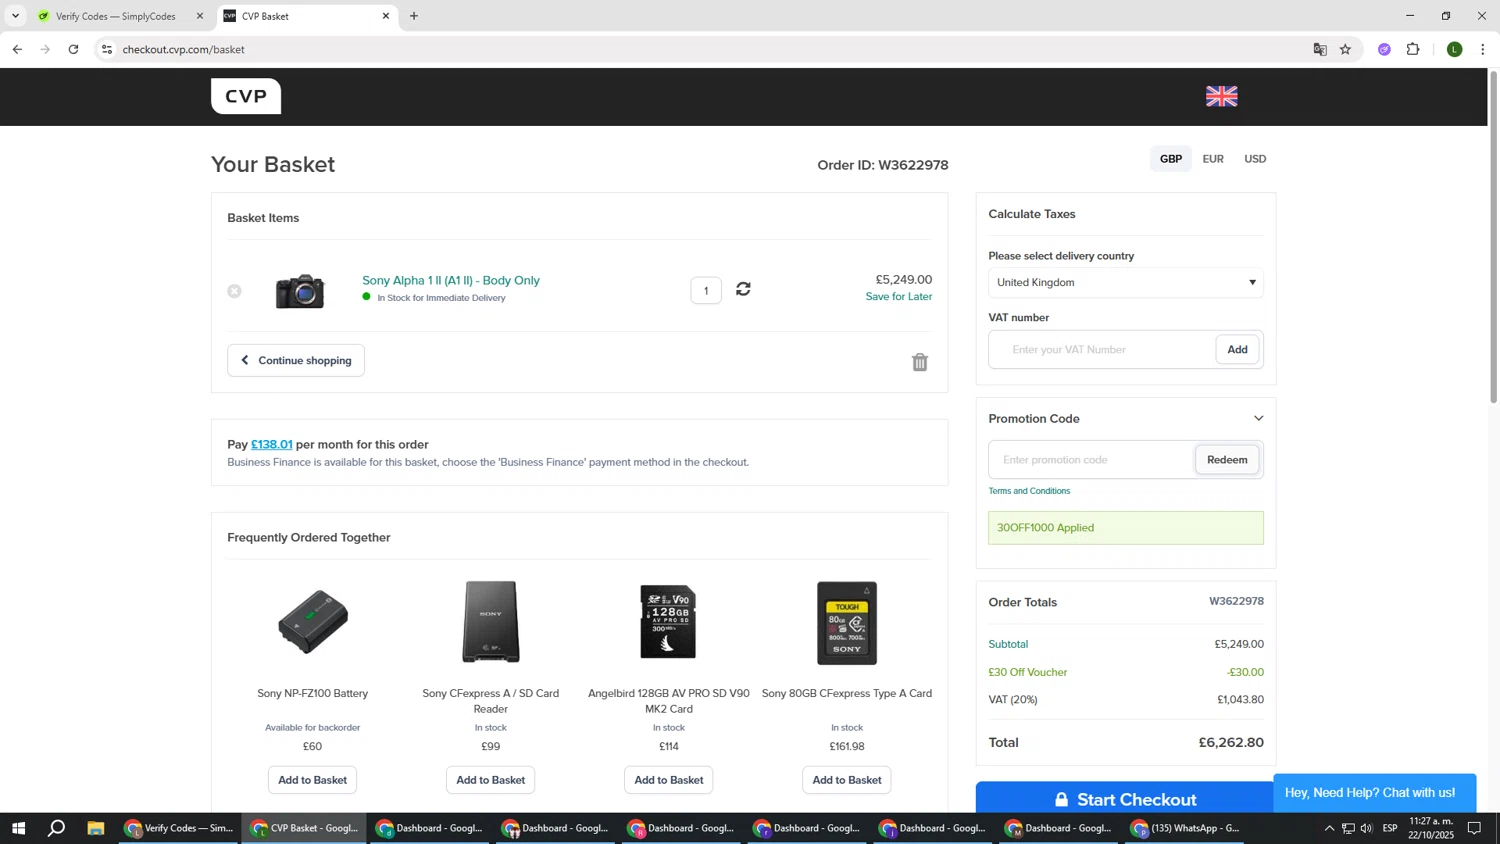Focus the promotion code input field

[1092, 460]
